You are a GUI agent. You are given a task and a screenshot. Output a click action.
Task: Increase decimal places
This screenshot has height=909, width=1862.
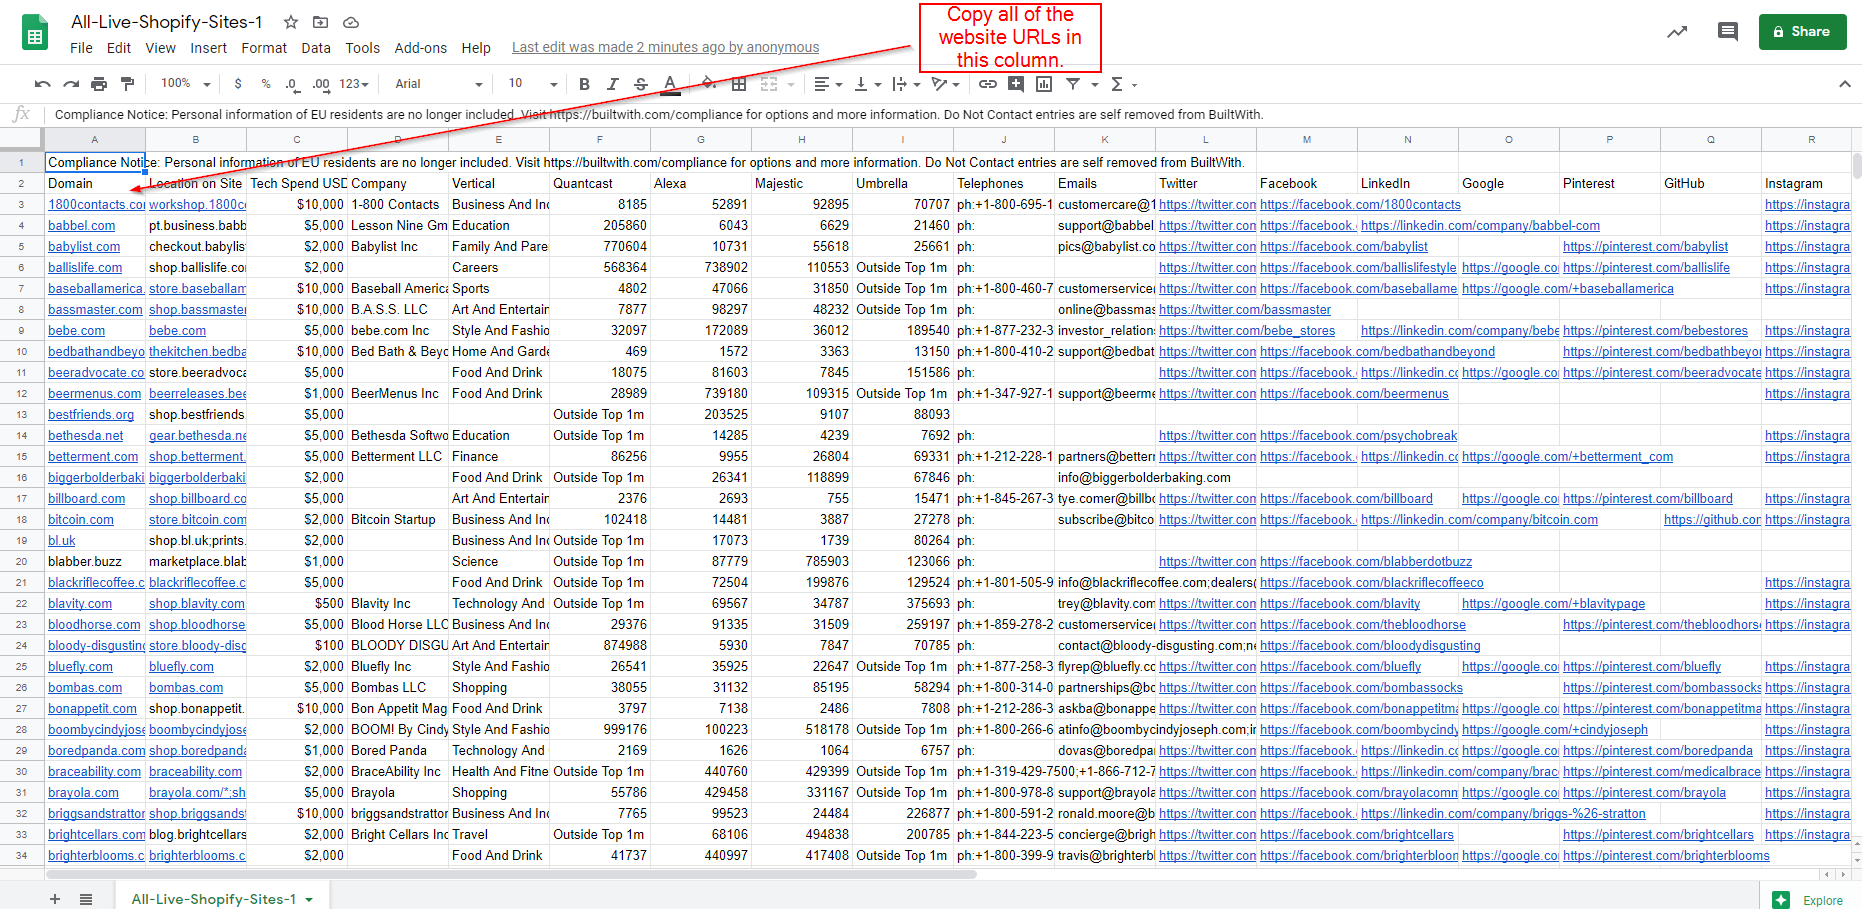tap(320, 84)
